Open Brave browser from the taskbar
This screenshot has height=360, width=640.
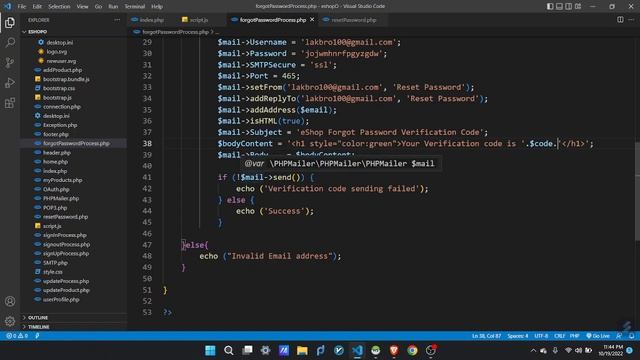point(394,350)
